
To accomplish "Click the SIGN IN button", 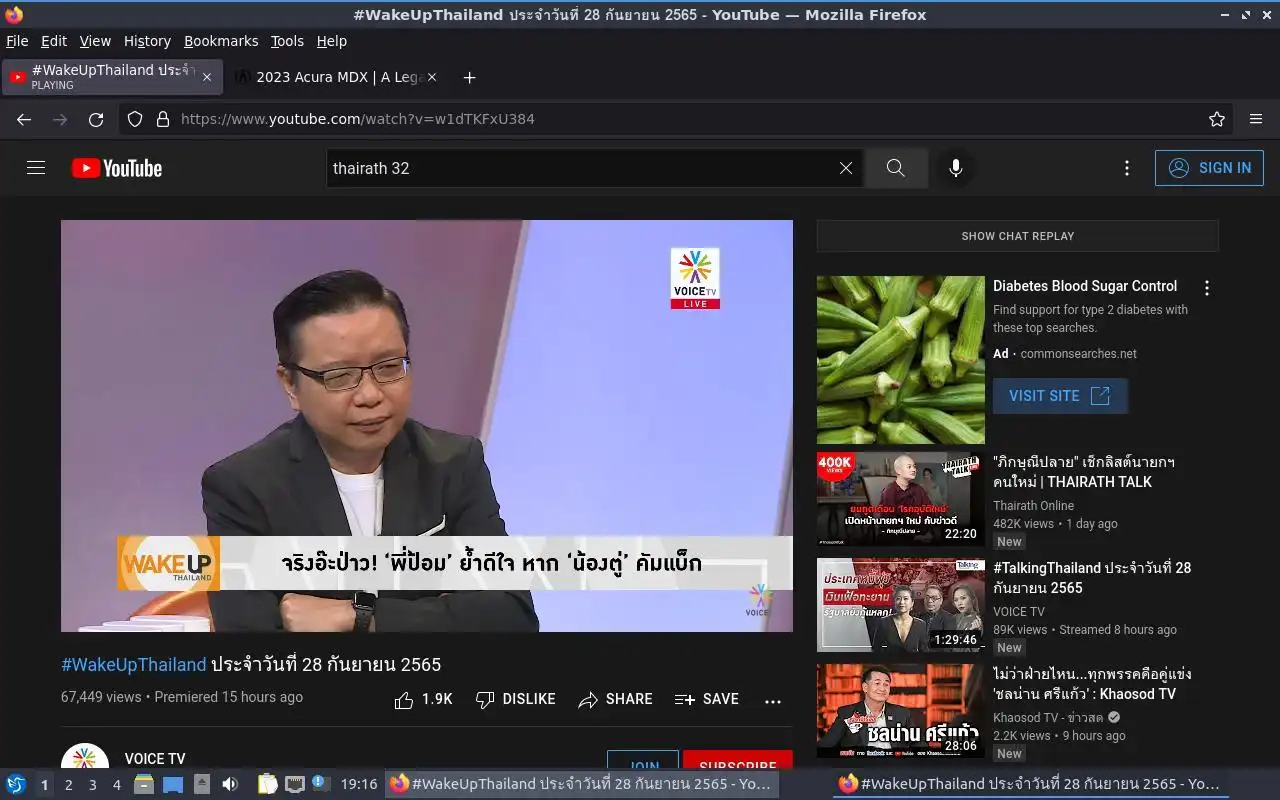I will pyautogui.click(x=1209, y=168).
